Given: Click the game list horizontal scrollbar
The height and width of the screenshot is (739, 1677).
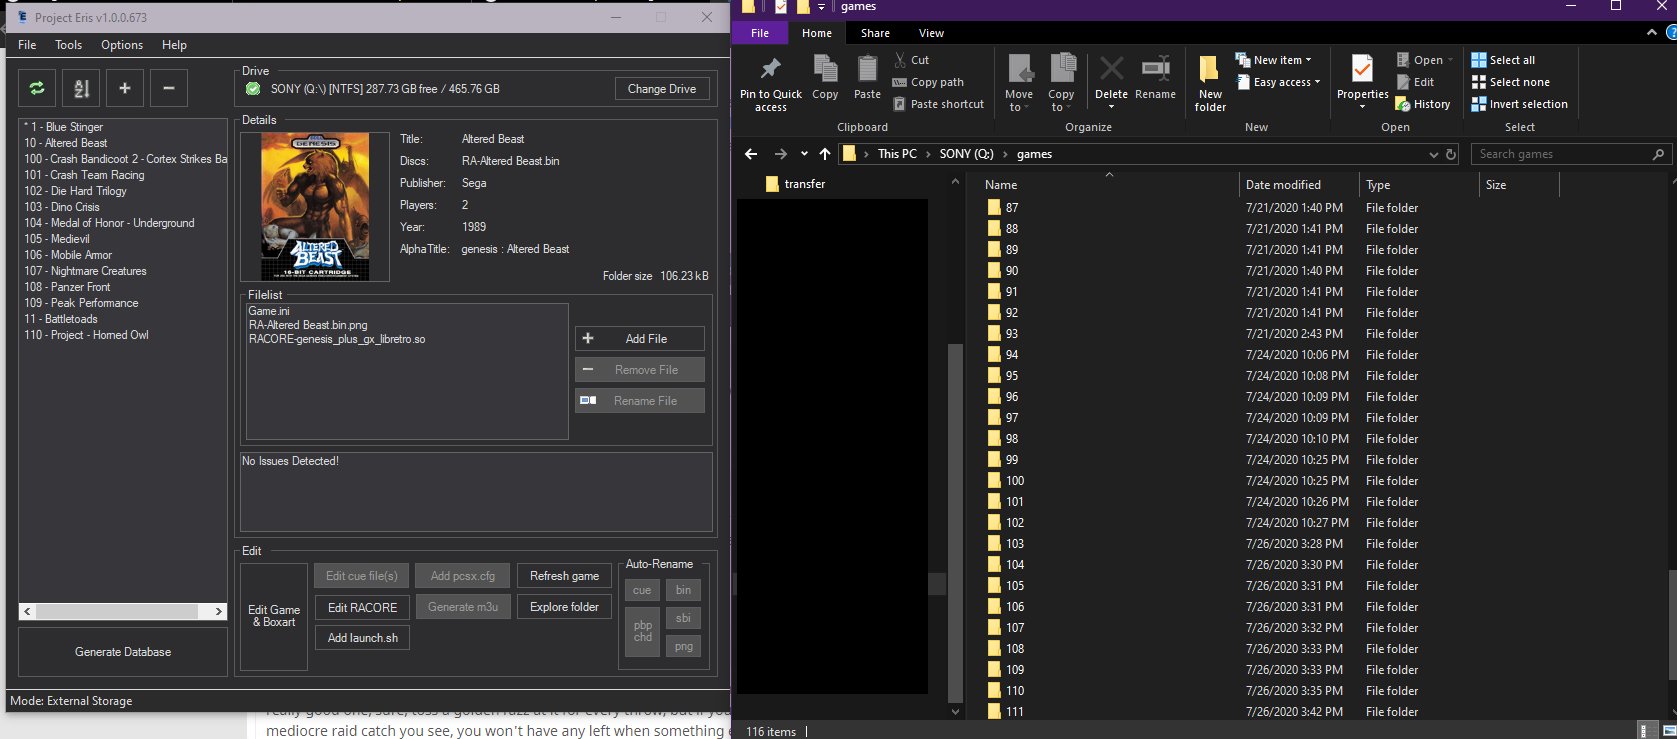Looking at the screenshot, I should click(x=123, y=611).
